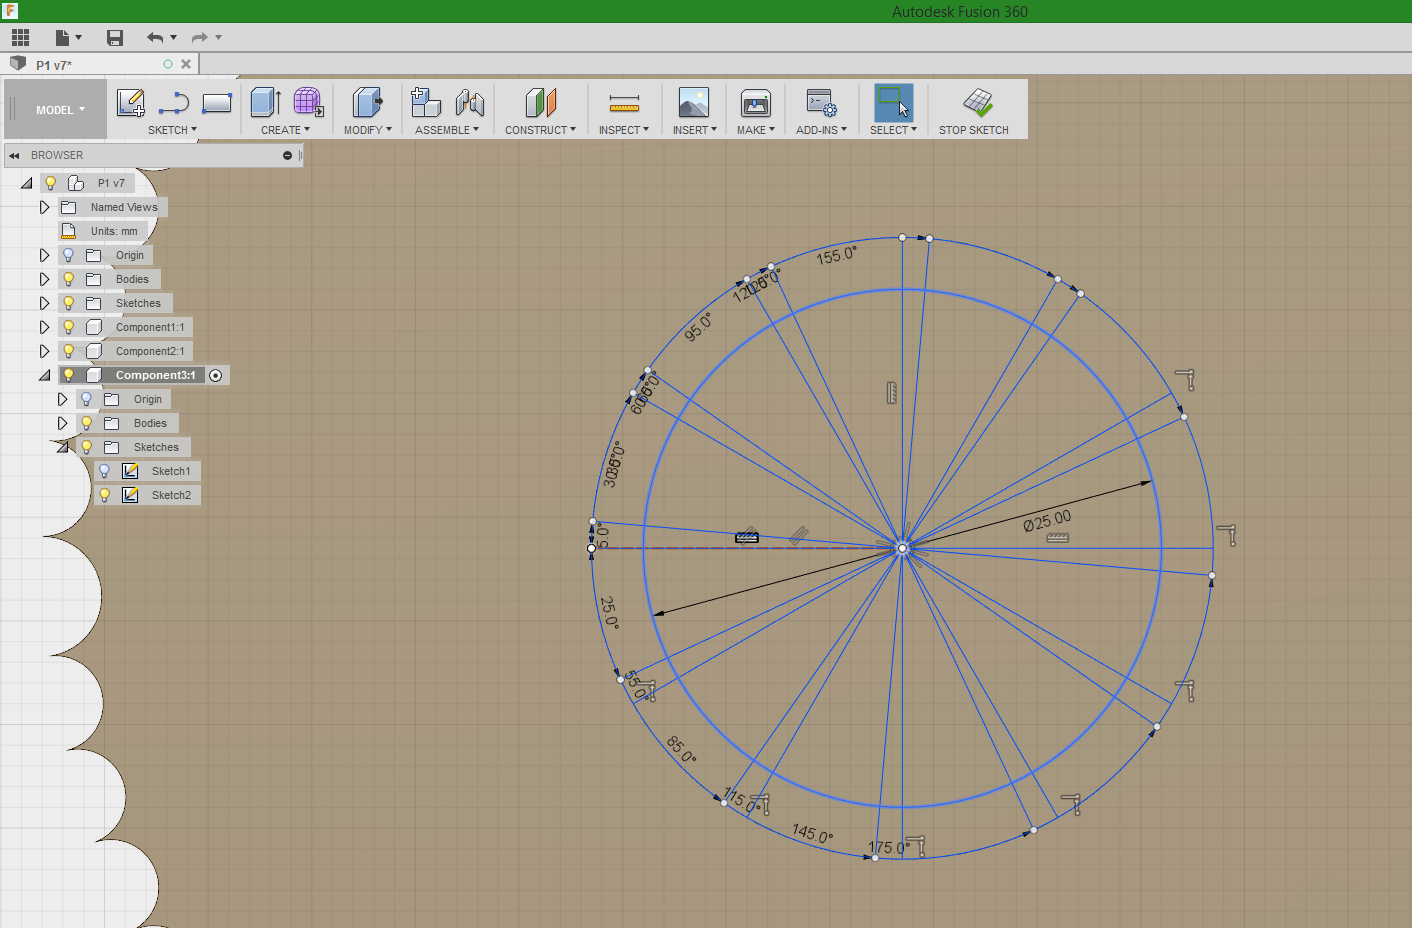
Task: Click the Joint assemble icon
Action: point(469,102)
